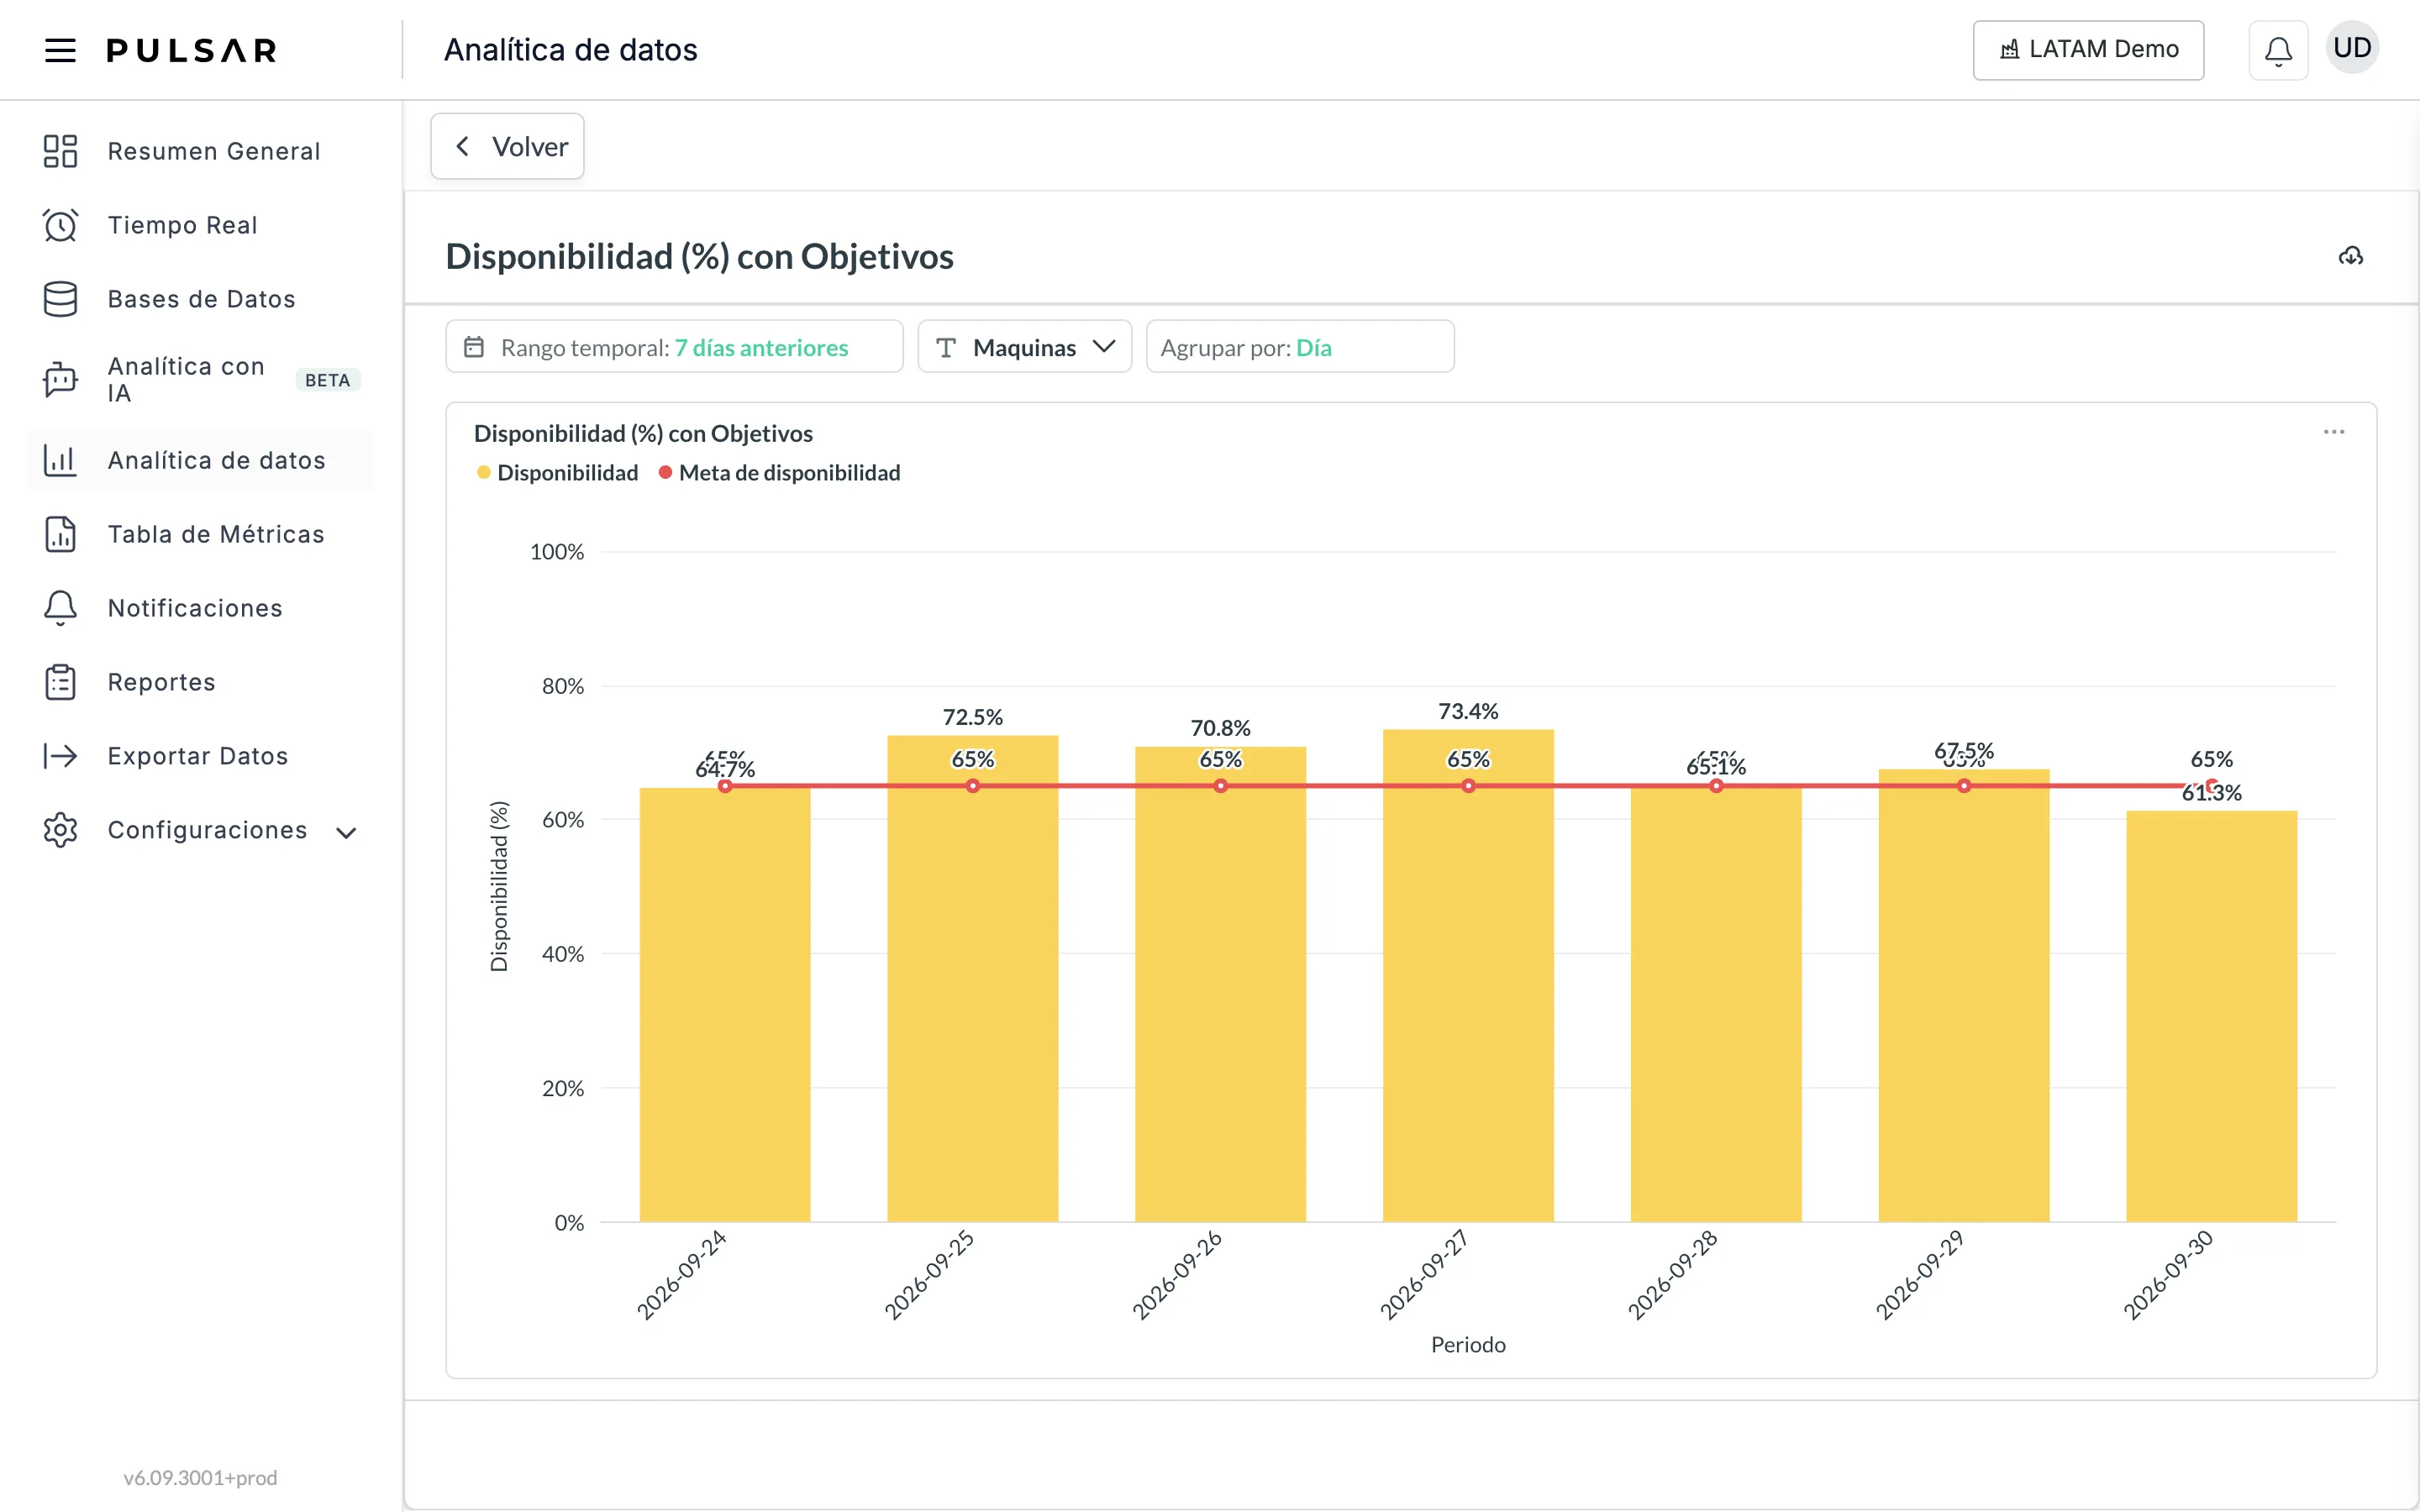Viewport: 2420px width, 1512px height.
Task: Click the 73.4% bar label
Action: [x=1468, y=711]
